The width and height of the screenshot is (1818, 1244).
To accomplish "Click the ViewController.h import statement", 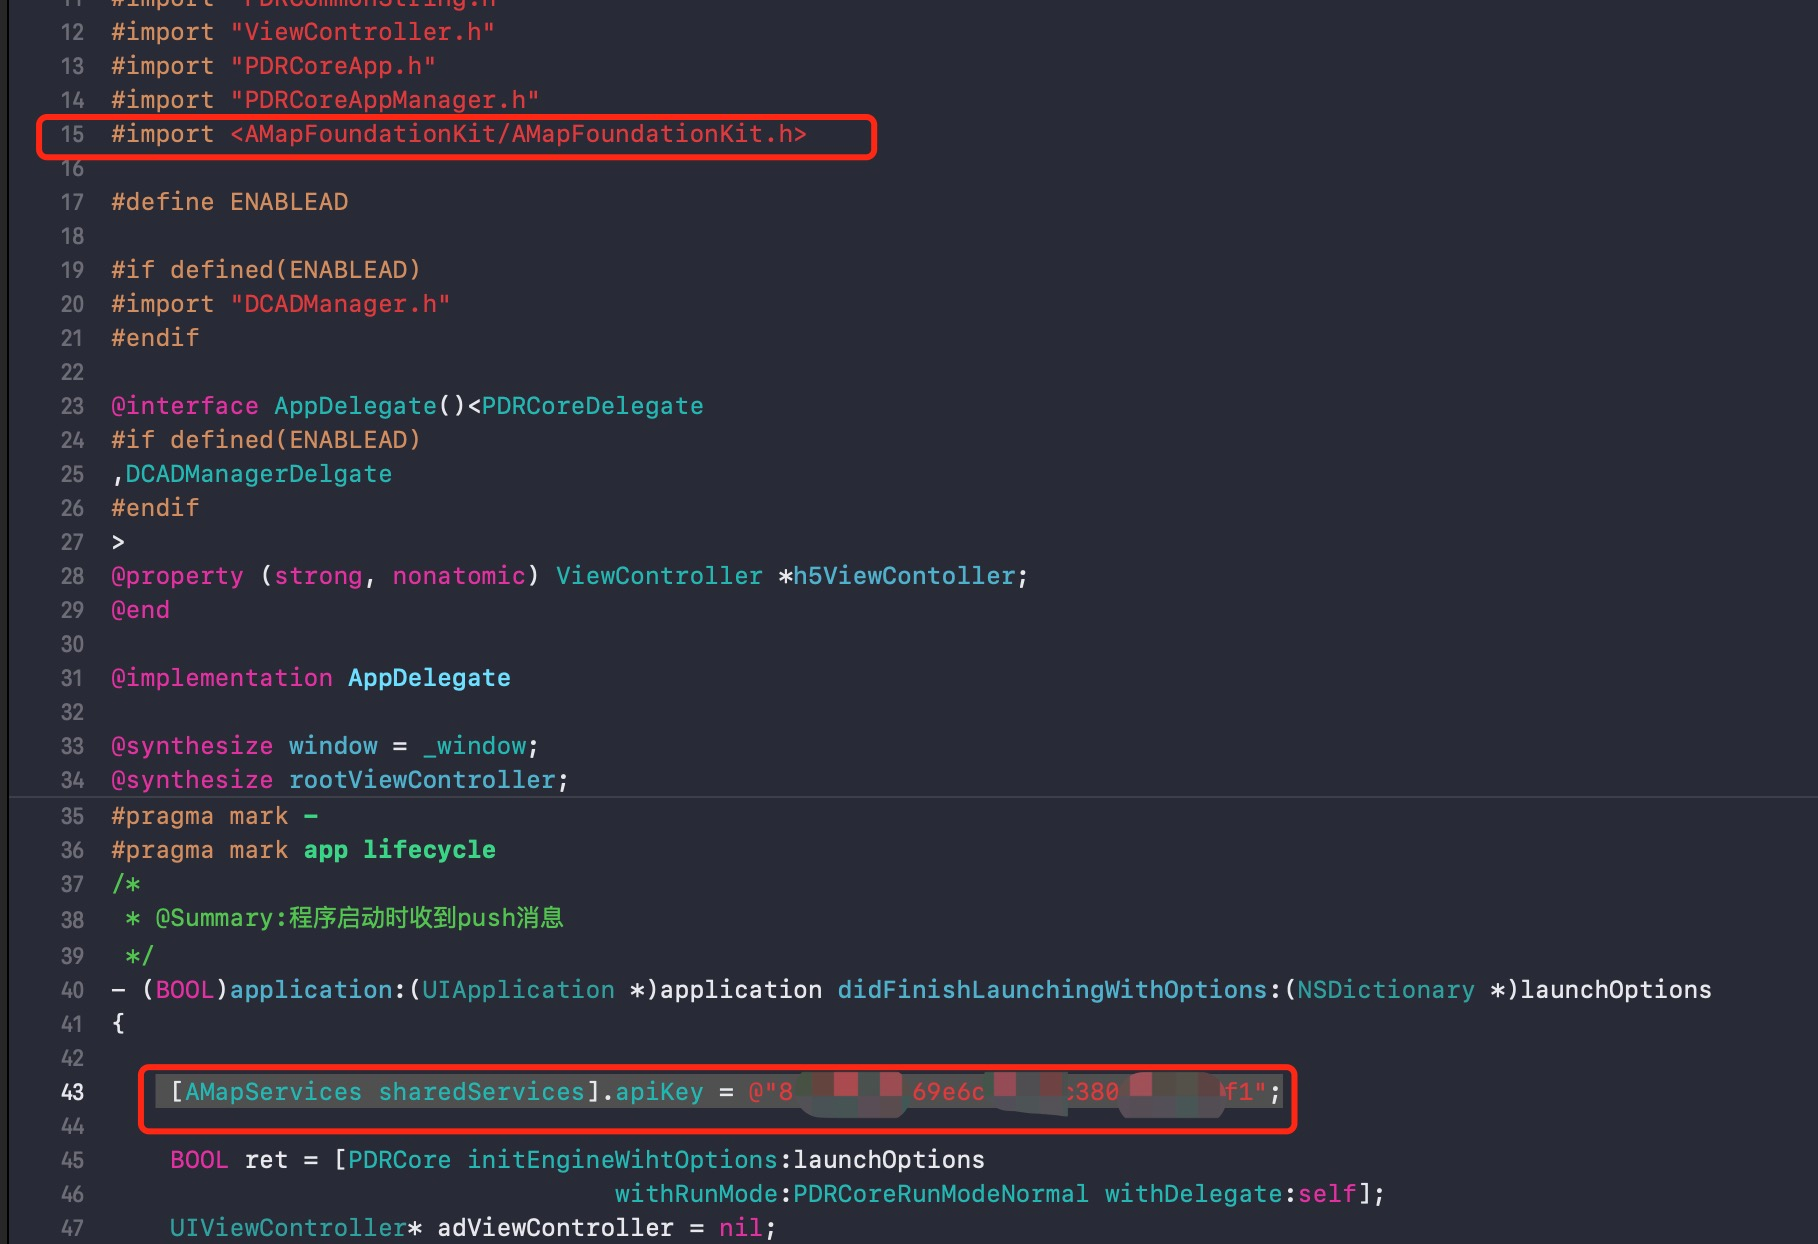I will coord(300,31).
